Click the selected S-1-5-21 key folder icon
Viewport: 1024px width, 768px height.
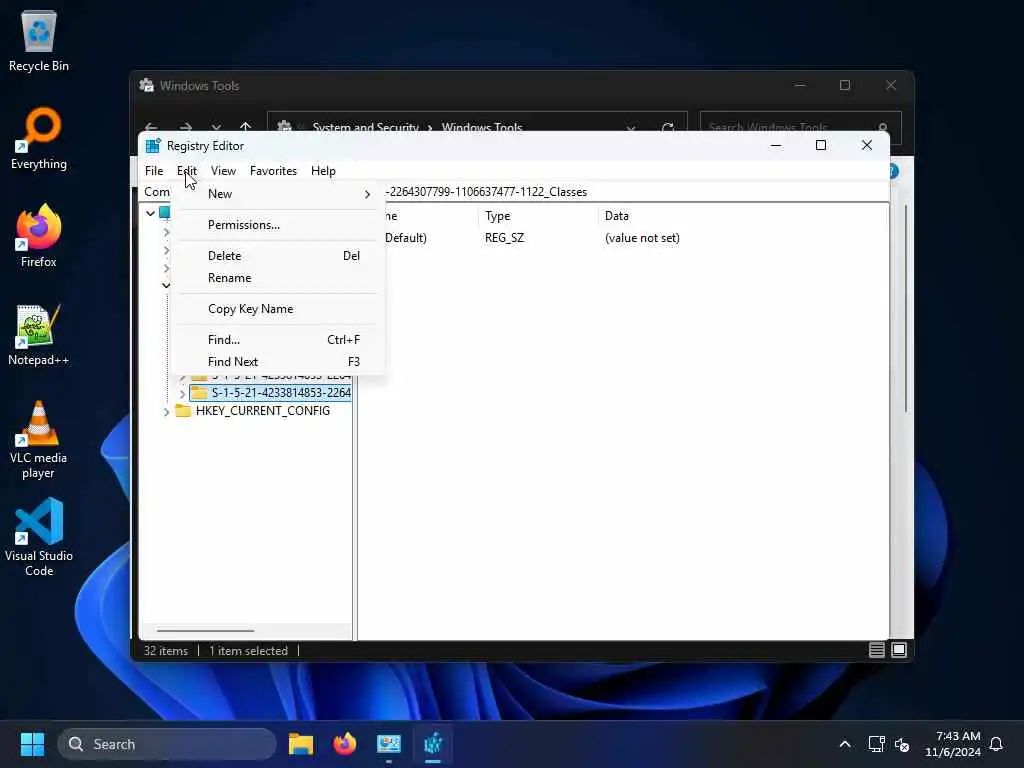[x=199, y=392]
